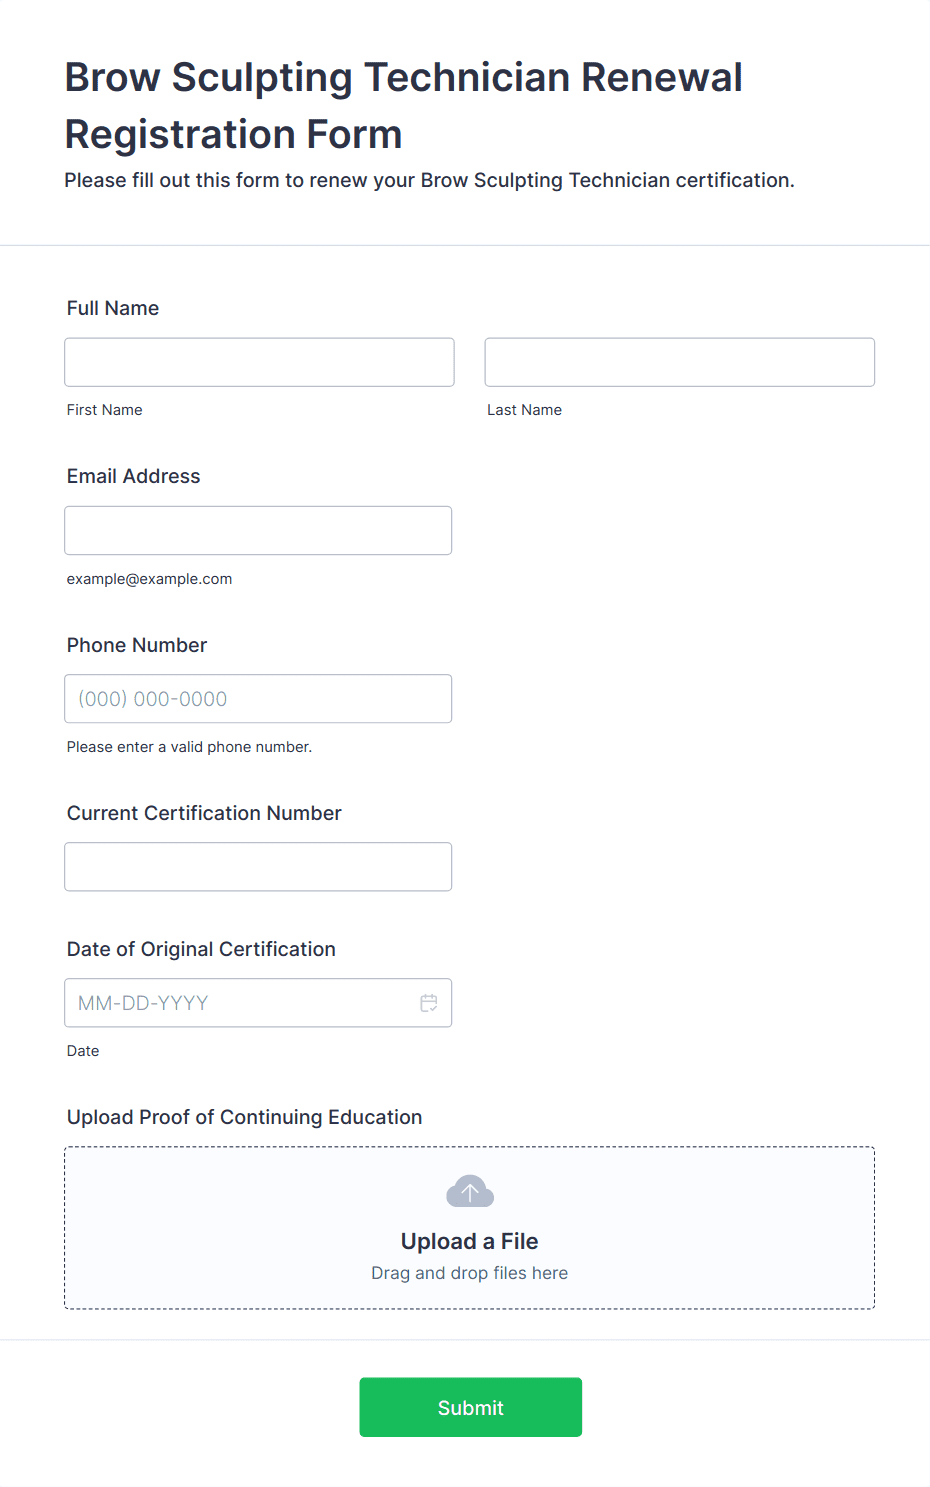The image size is (930, 1487).
Task: Open the calendar date picker icon
Action: click(429, 1003)
